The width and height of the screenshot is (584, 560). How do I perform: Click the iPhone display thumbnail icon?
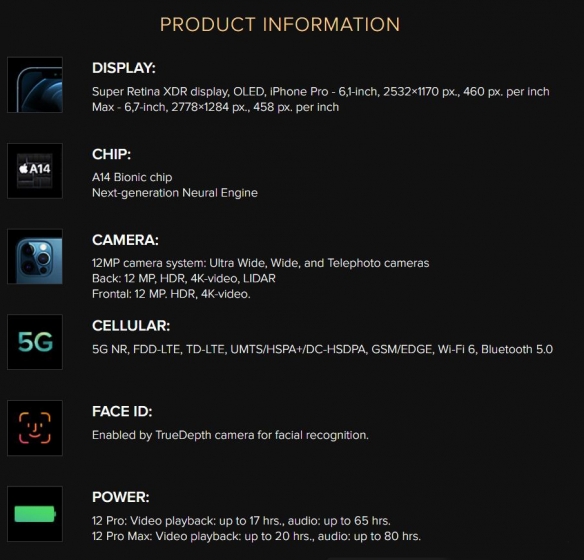tap(35, 85)
